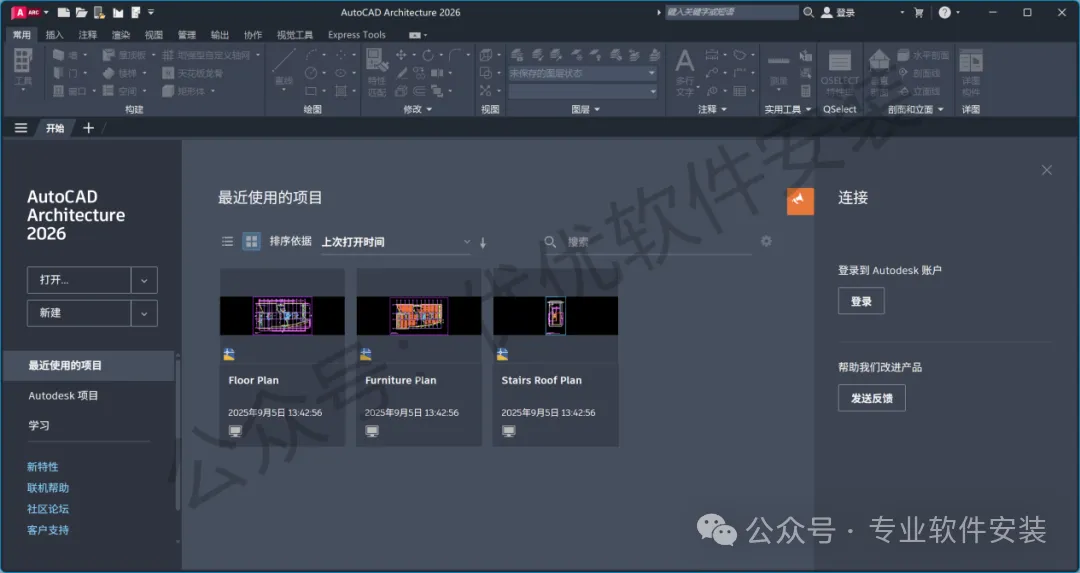Expand the 打开 button dropdown arrow
The height and width of the screenshot is (573, 1080).
(x=144, y=280)
